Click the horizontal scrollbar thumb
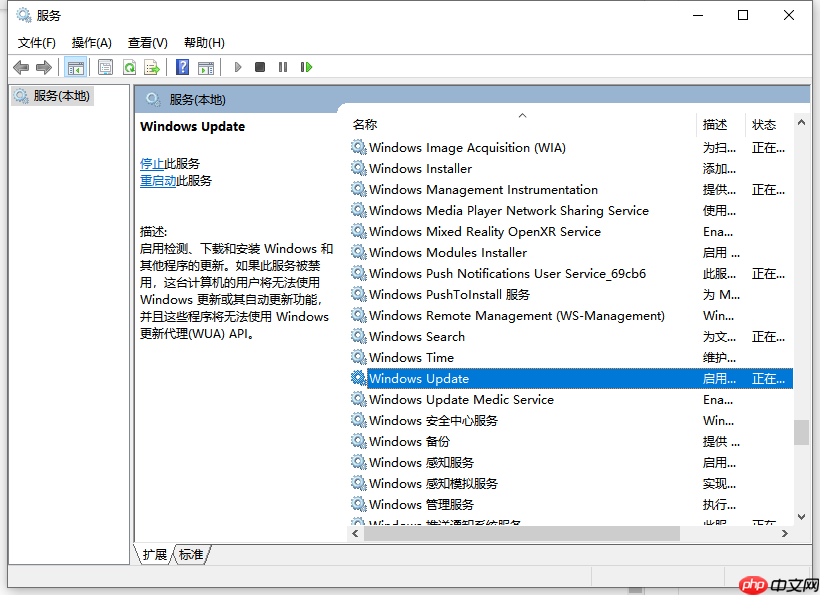This screenshot has width=820, height=595. click(522, 533)
